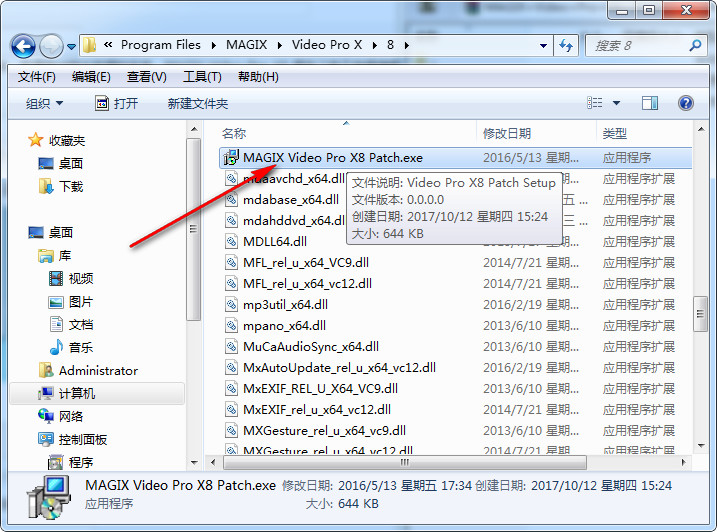717x532 pixels.
Task: Select 收藏夹 in navigation pane
Action: pyautogui.click(x=67, y=141)
